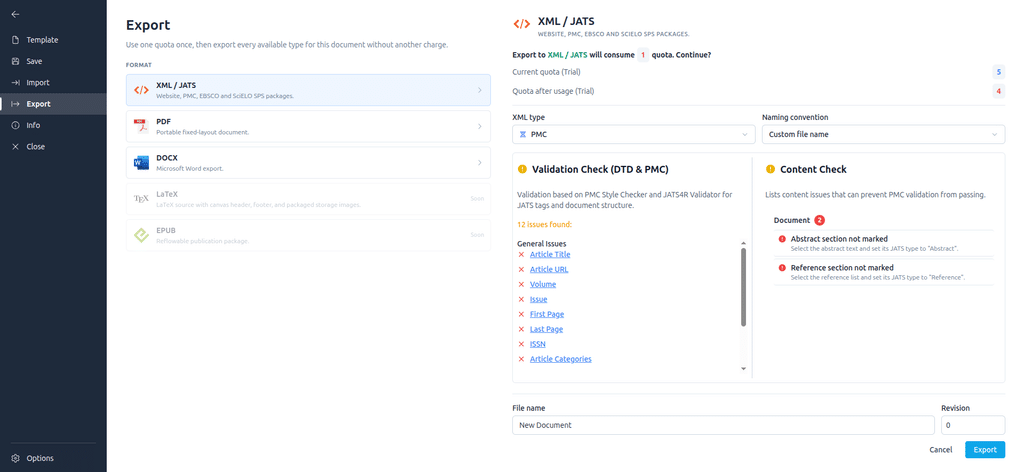Click the back arrow icon in sidebar
The height and width of the screenshot is (472, 1024).
(x=15, y=14)
